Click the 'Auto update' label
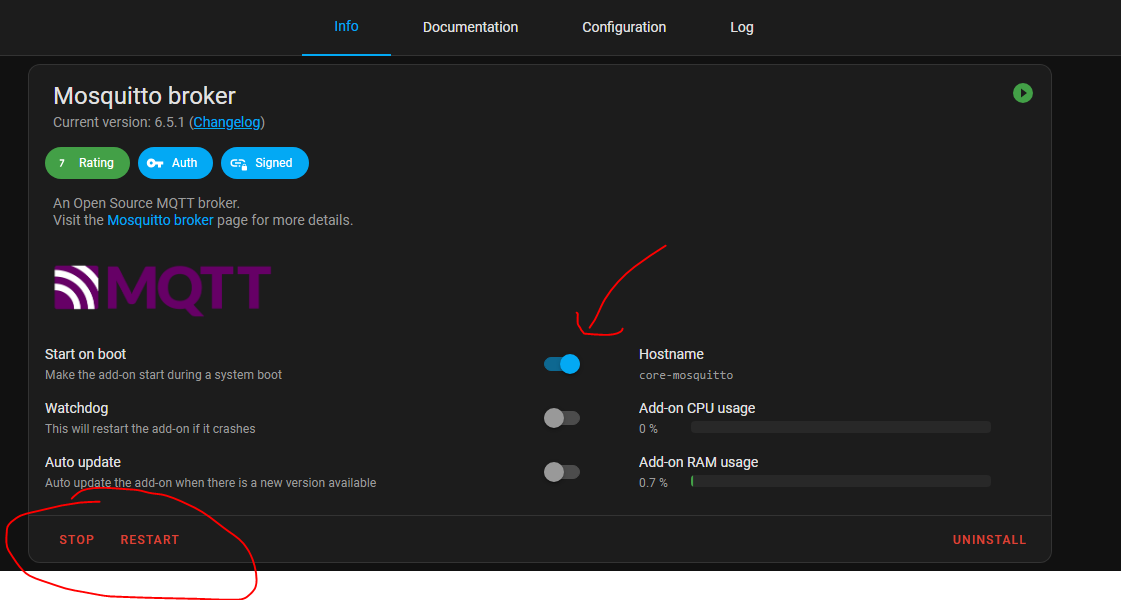Viewport: 1121px width, 600px height. click(x=83, y=463)
